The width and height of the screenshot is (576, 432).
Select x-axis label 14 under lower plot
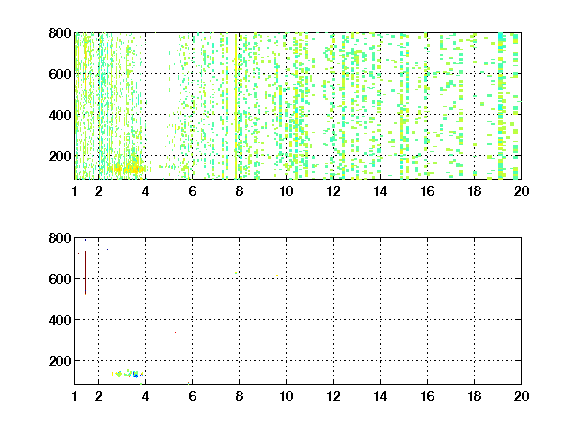pos(380,396)
